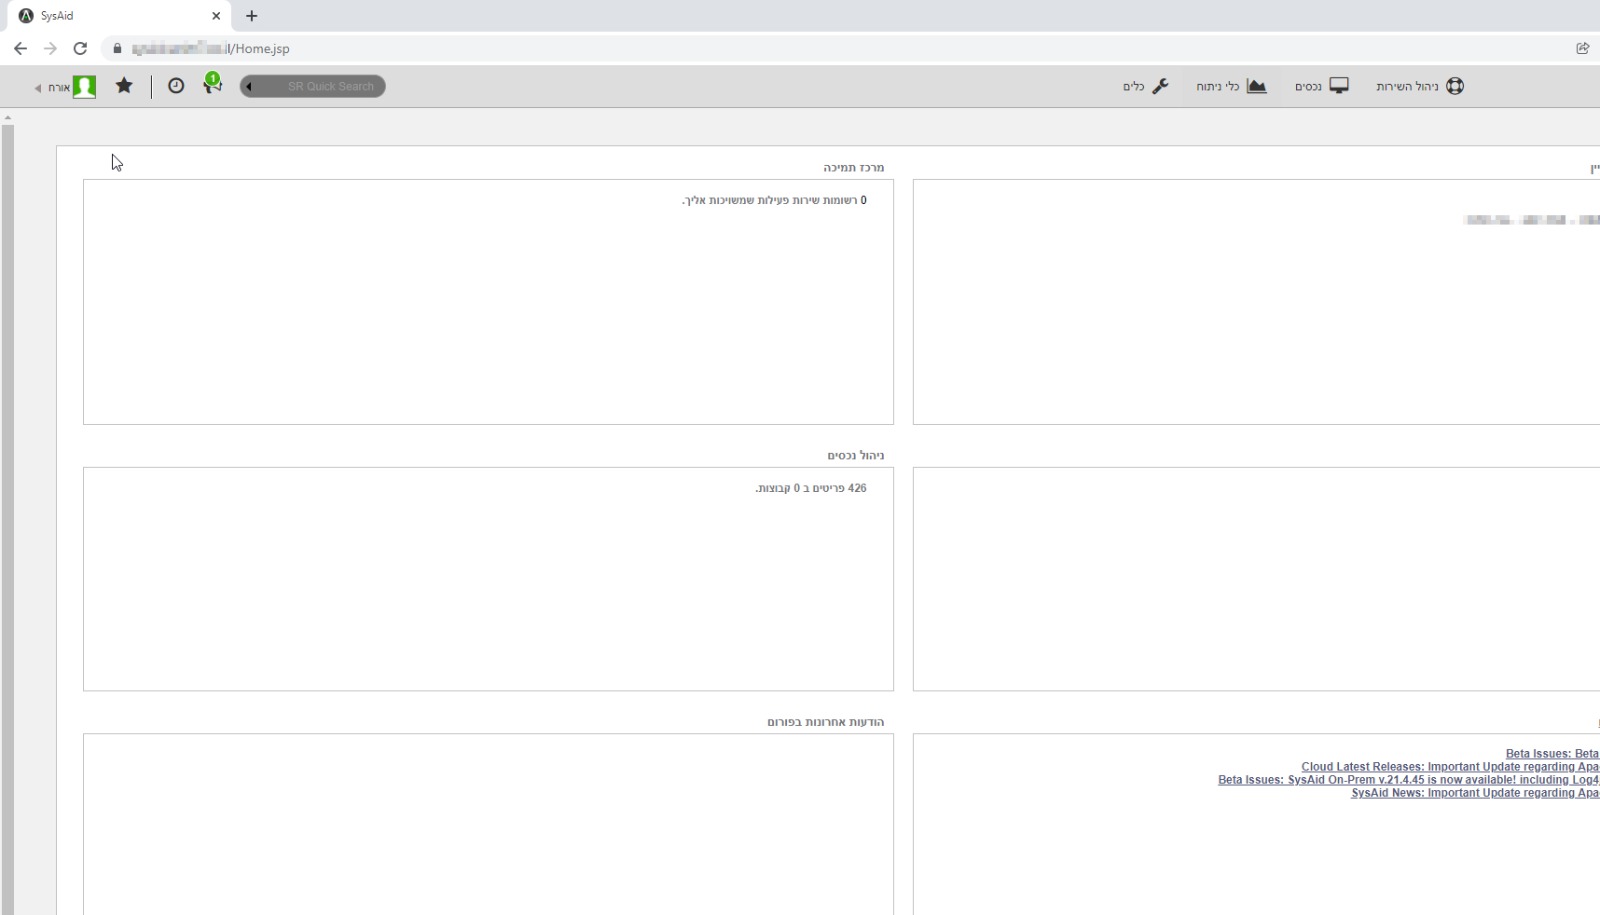Open the Tools (כלים) wrench menu
The height and width of the screenshot is (915, 1600).
(1159, 86)
